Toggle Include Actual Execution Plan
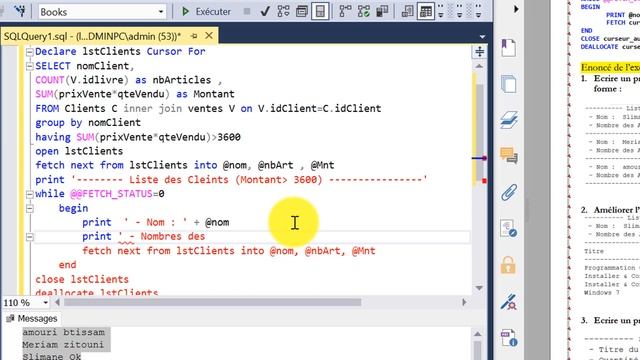This screenshot has height=360, width=640. point(345,11)
